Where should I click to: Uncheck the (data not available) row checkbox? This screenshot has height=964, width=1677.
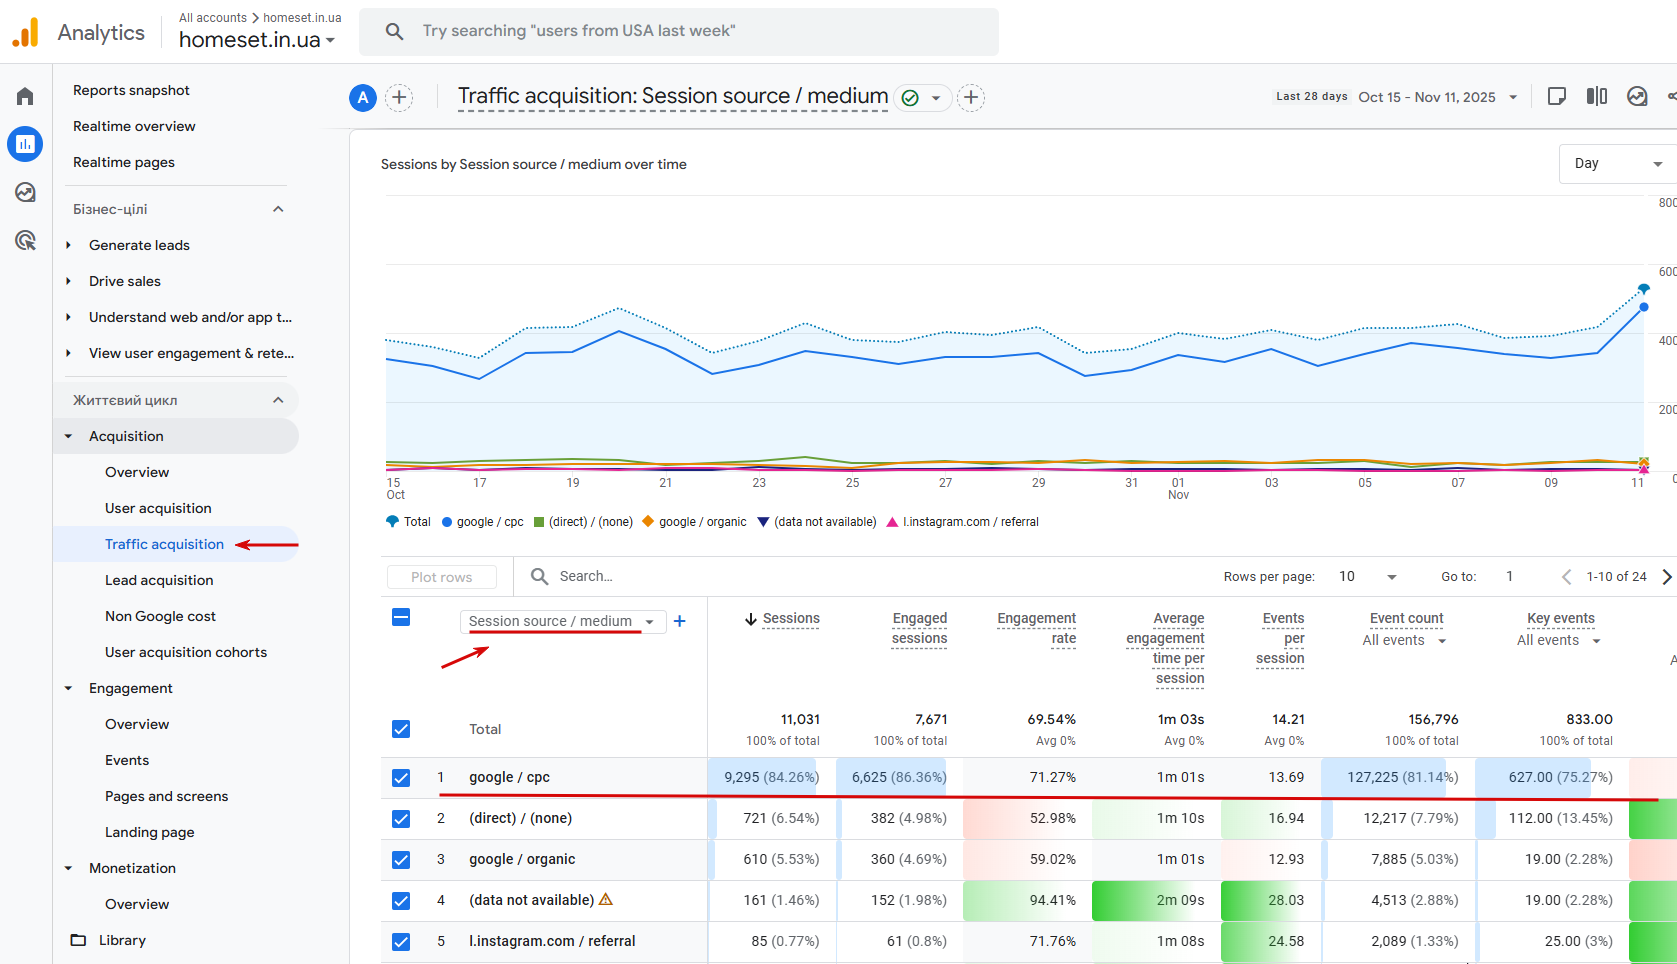point(401,900)
